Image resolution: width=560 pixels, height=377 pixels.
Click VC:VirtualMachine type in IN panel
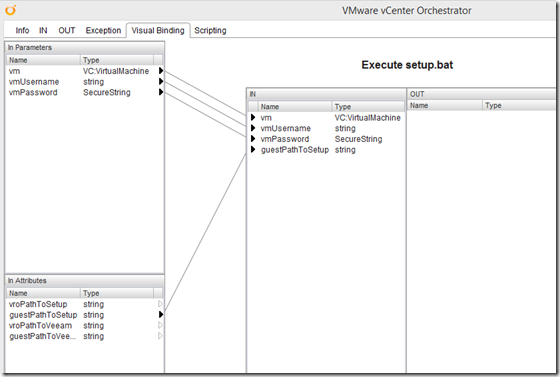click(x=368, y=117)
